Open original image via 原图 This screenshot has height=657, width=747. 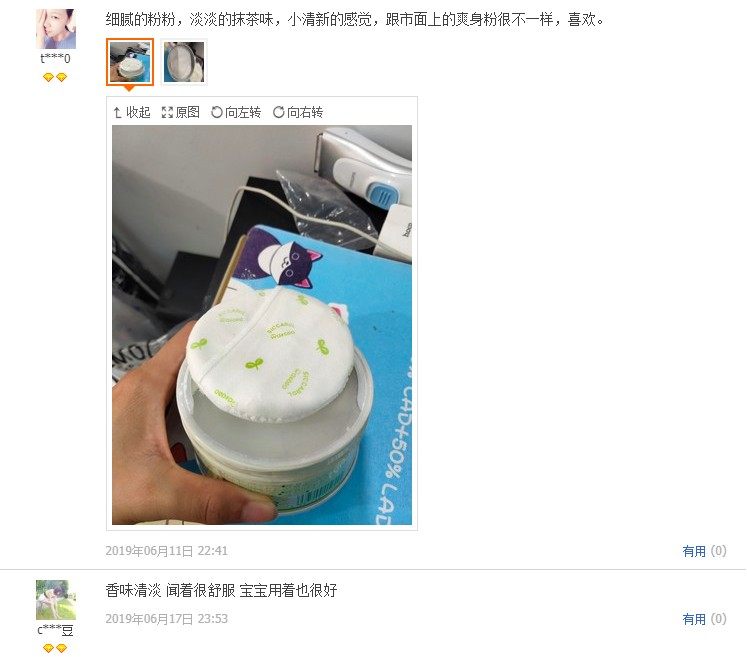point(181,112)
